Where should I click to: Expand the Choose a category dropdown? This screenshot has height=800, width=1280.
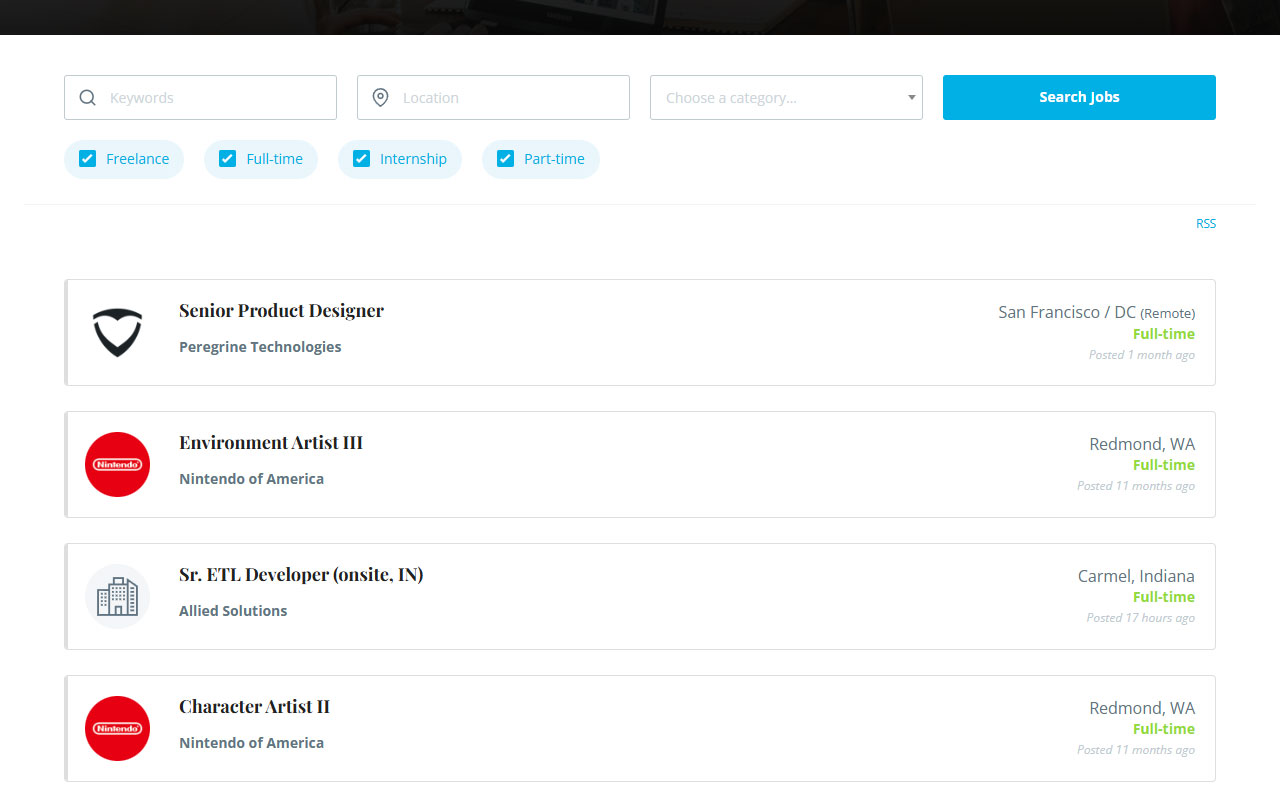pos(786,98)
